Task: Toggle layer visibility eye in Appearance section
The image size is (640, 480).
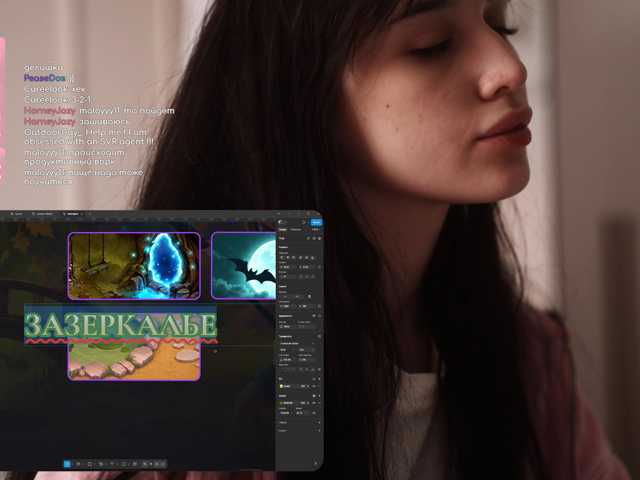Action: 314,316
